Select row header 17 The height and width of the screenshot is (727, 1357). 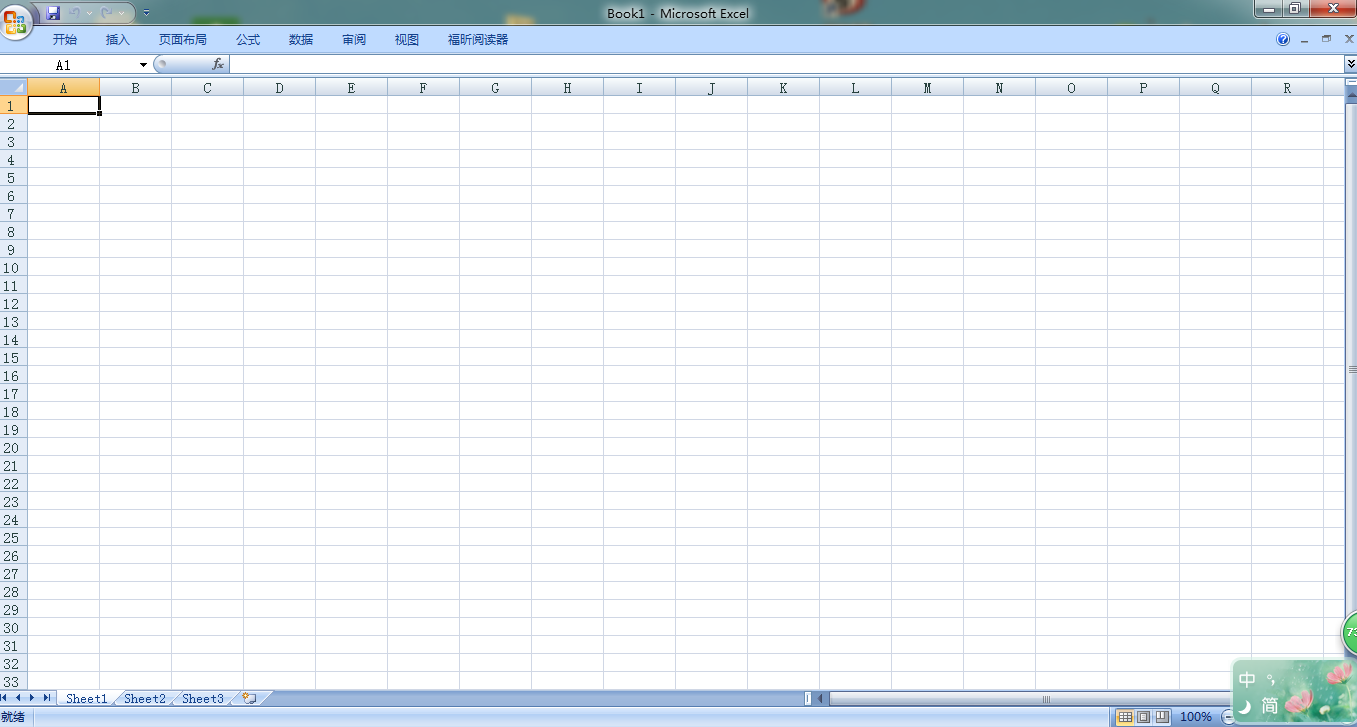13,393
